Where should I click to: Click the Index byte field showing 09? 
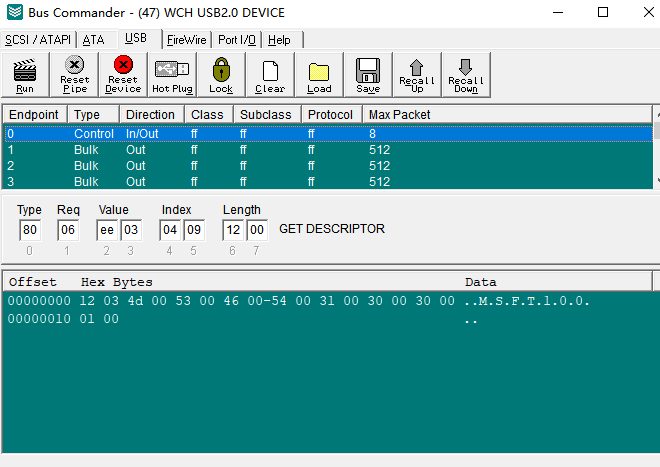pyautogui.click(x=194, y=230)
